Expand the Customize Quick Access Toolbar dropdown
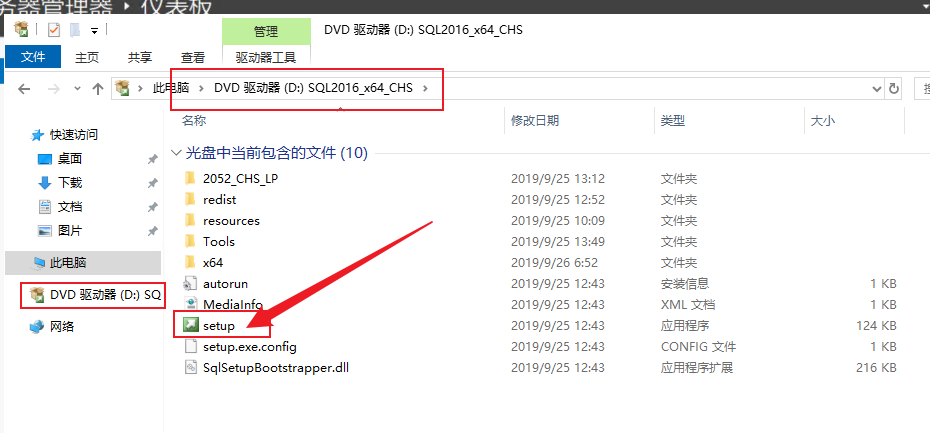Screen dimensions: 930x433 (x=94, y=30)
